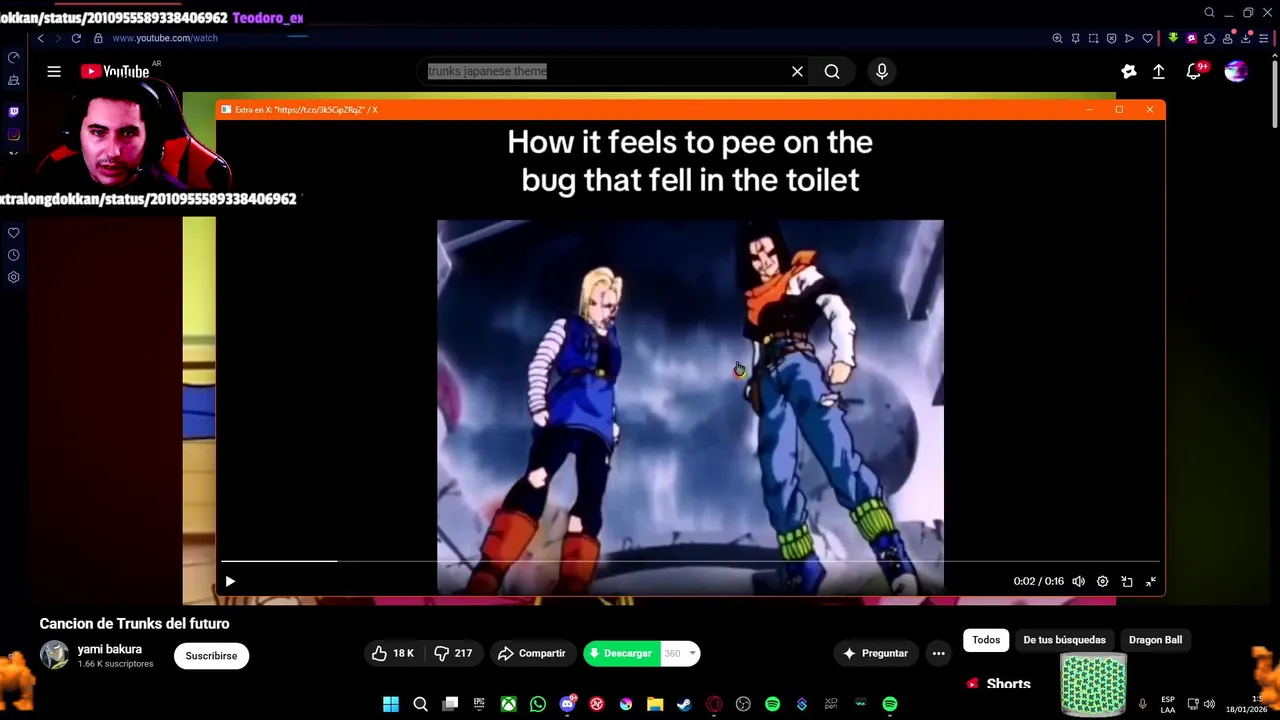Open system tray volume icon
This screenshot has height=720, width=1280.
(x=1209, y=704)
